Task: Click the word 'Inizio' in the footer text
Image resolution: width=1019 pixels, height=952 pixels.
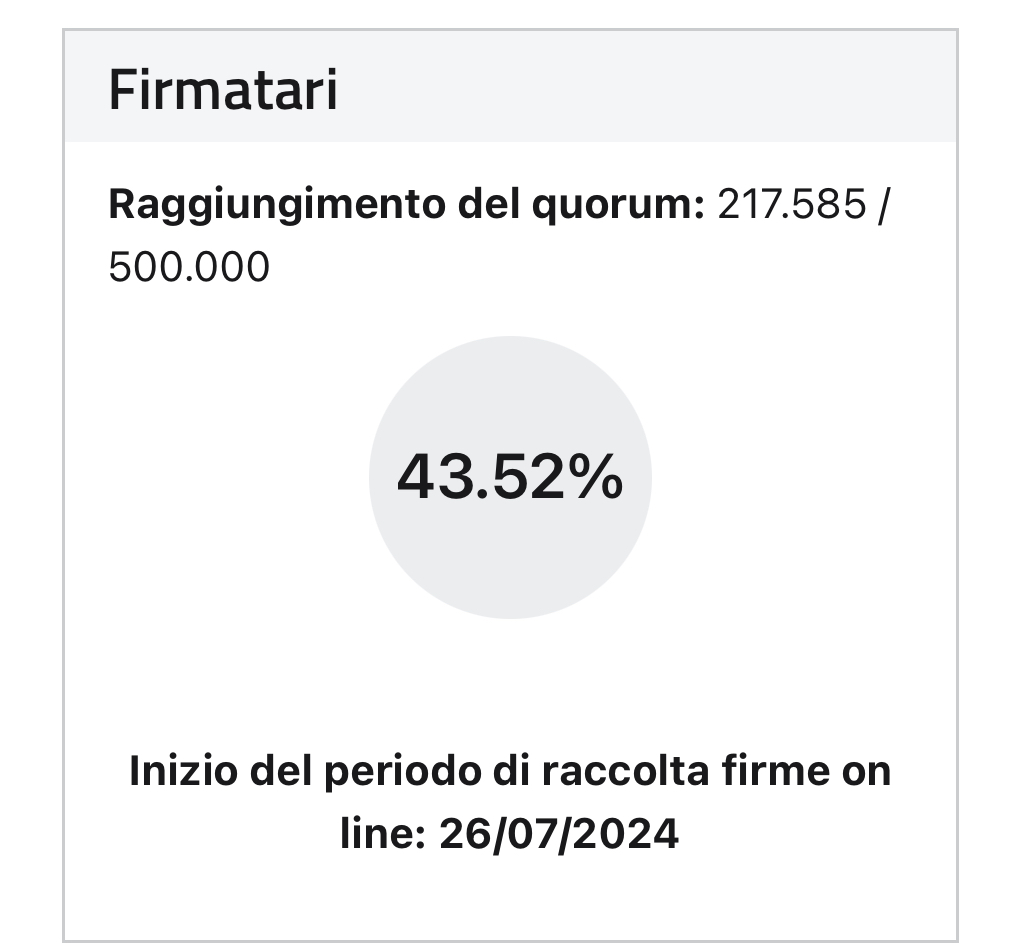Action: tap(183, 771)
